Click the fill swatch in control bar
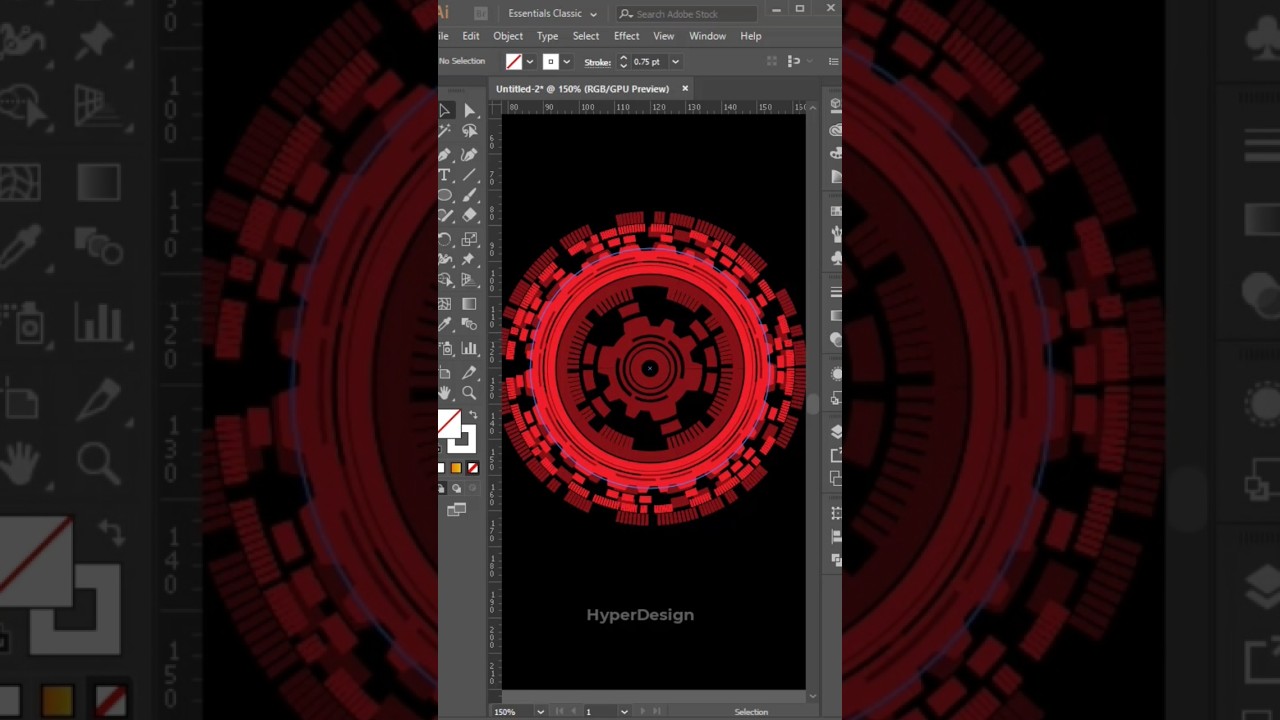Screen dimensions: 1280x720 514,62
